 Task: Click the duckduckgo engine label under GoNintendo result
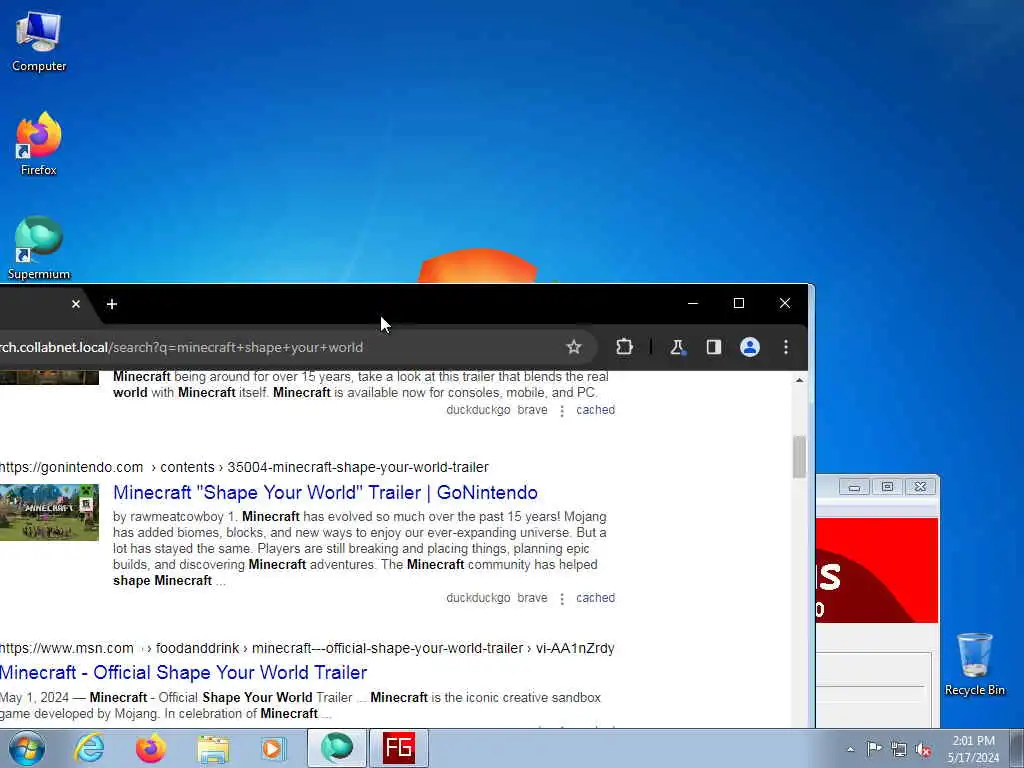pos(478,598)
